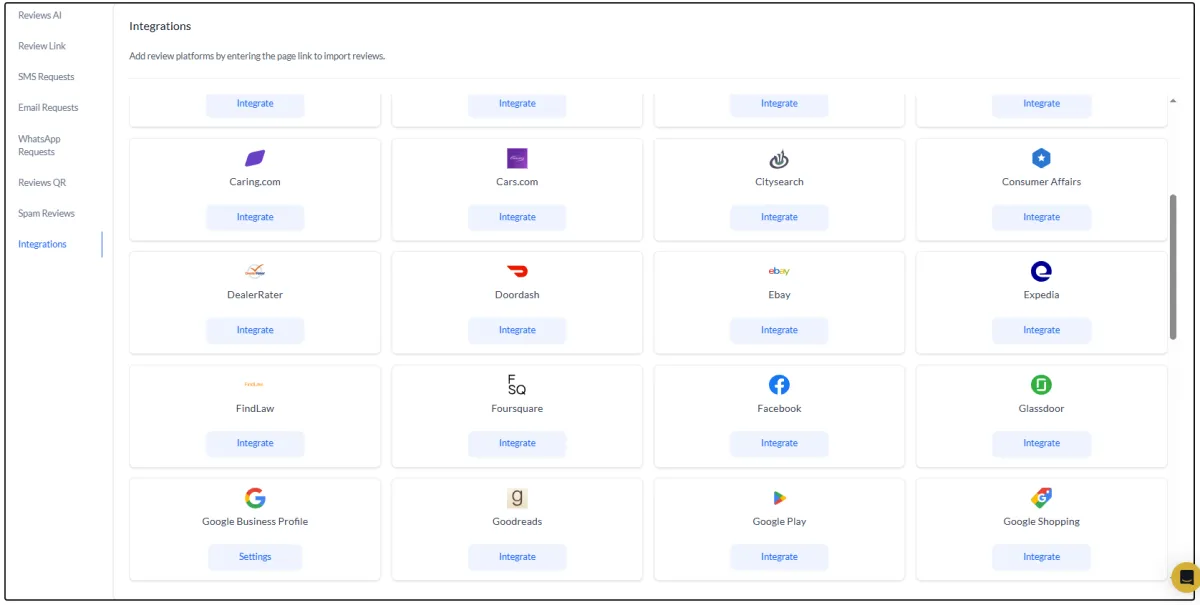Click the Foursquare label text
1200x605 pixels.
[517, 409]
